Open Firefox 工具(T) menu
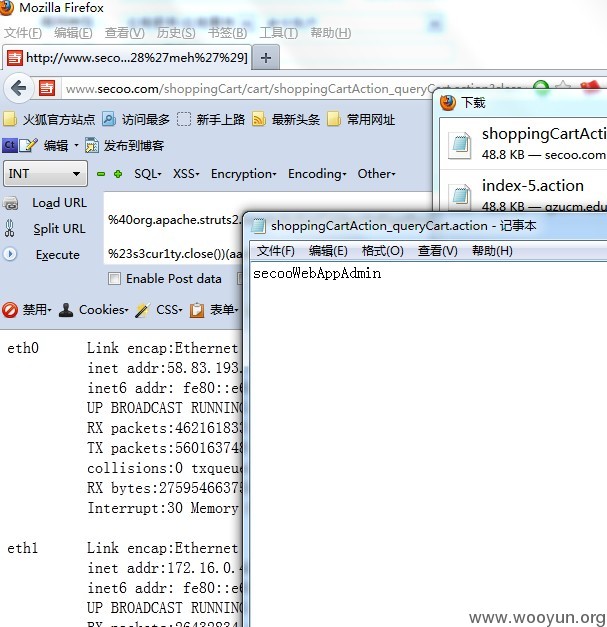The image size is (607, 627). click(x=278, y=32)
